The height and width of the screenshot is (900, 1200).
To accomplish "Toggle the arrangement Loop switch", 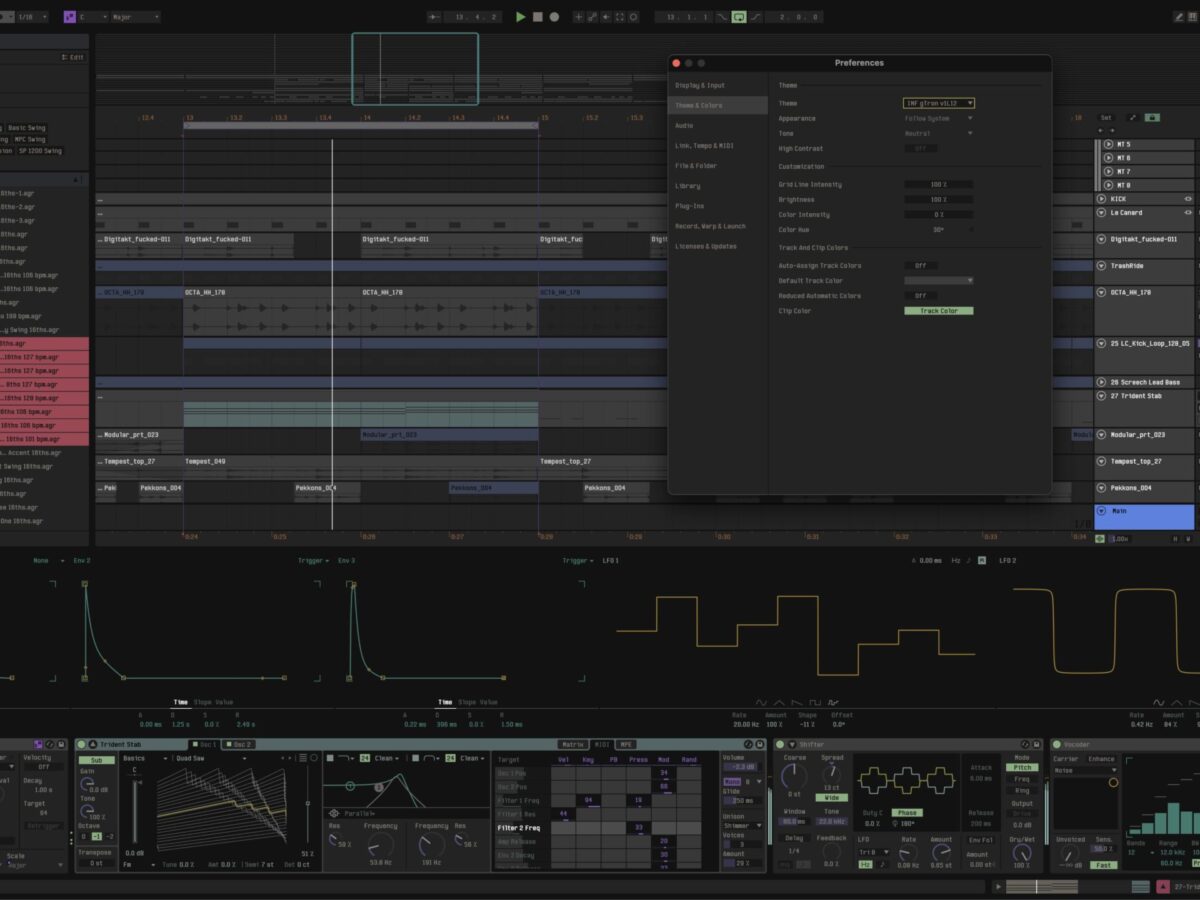I will pos(739,17).
